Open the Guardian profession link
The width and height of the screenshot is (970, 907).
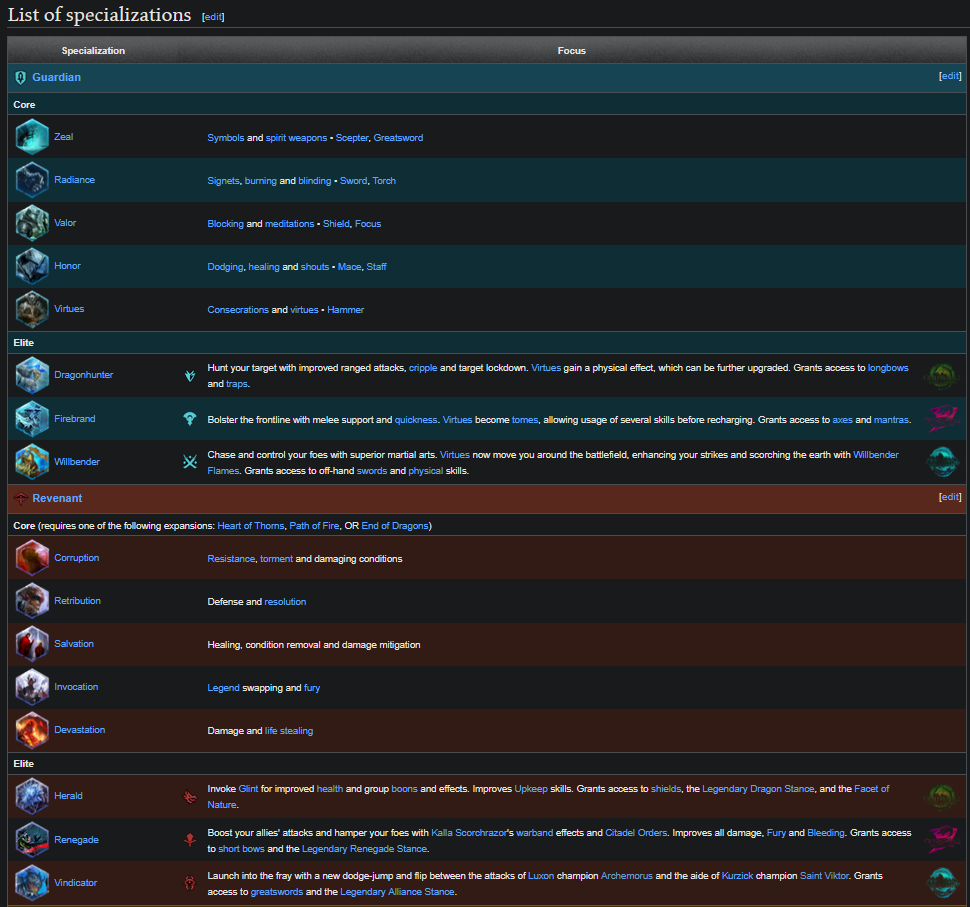[56, 77]
